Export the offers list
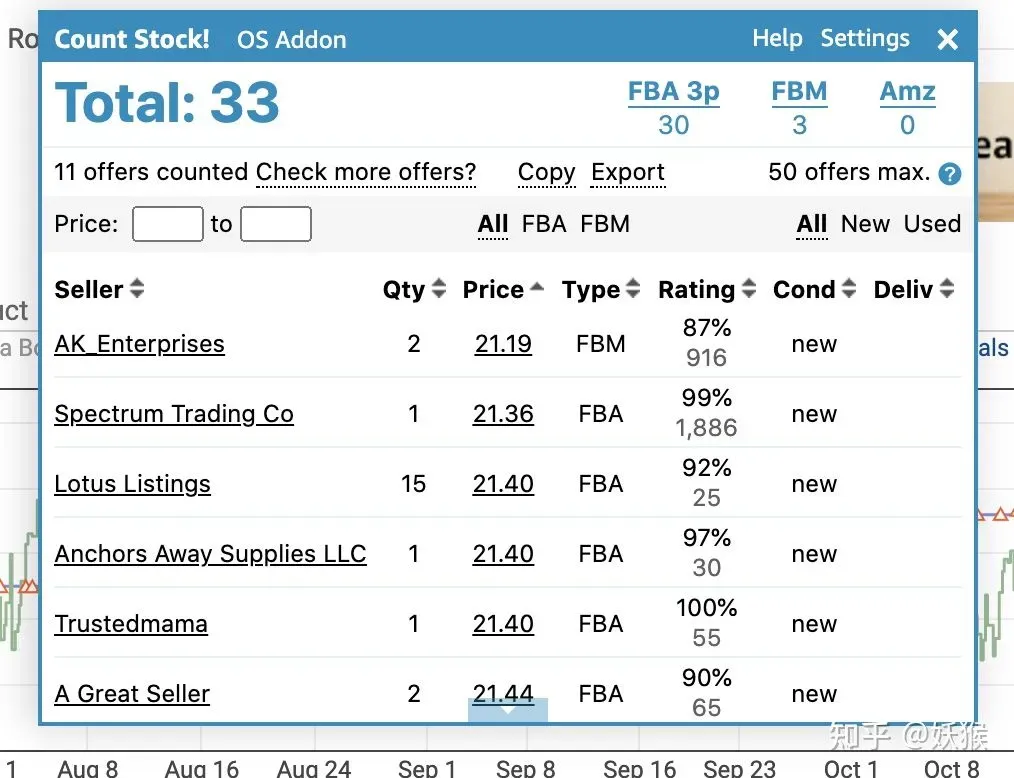This screenshot has height=778, width=1014. coord(628,173)
